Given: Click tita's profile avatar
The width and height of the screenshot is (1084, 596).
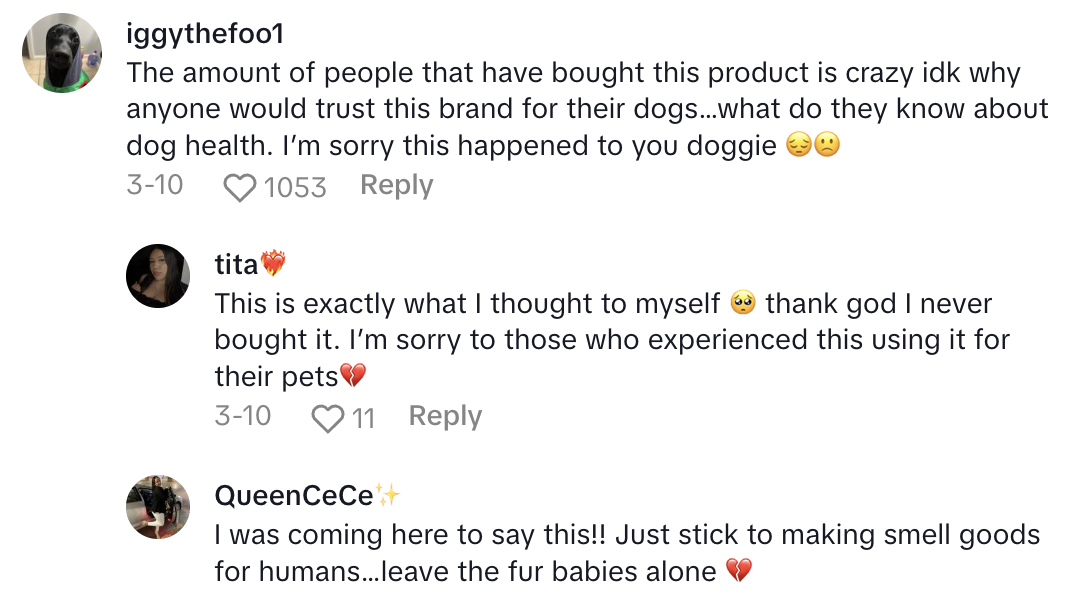Looking at the screenshot, I should [158, 276].
